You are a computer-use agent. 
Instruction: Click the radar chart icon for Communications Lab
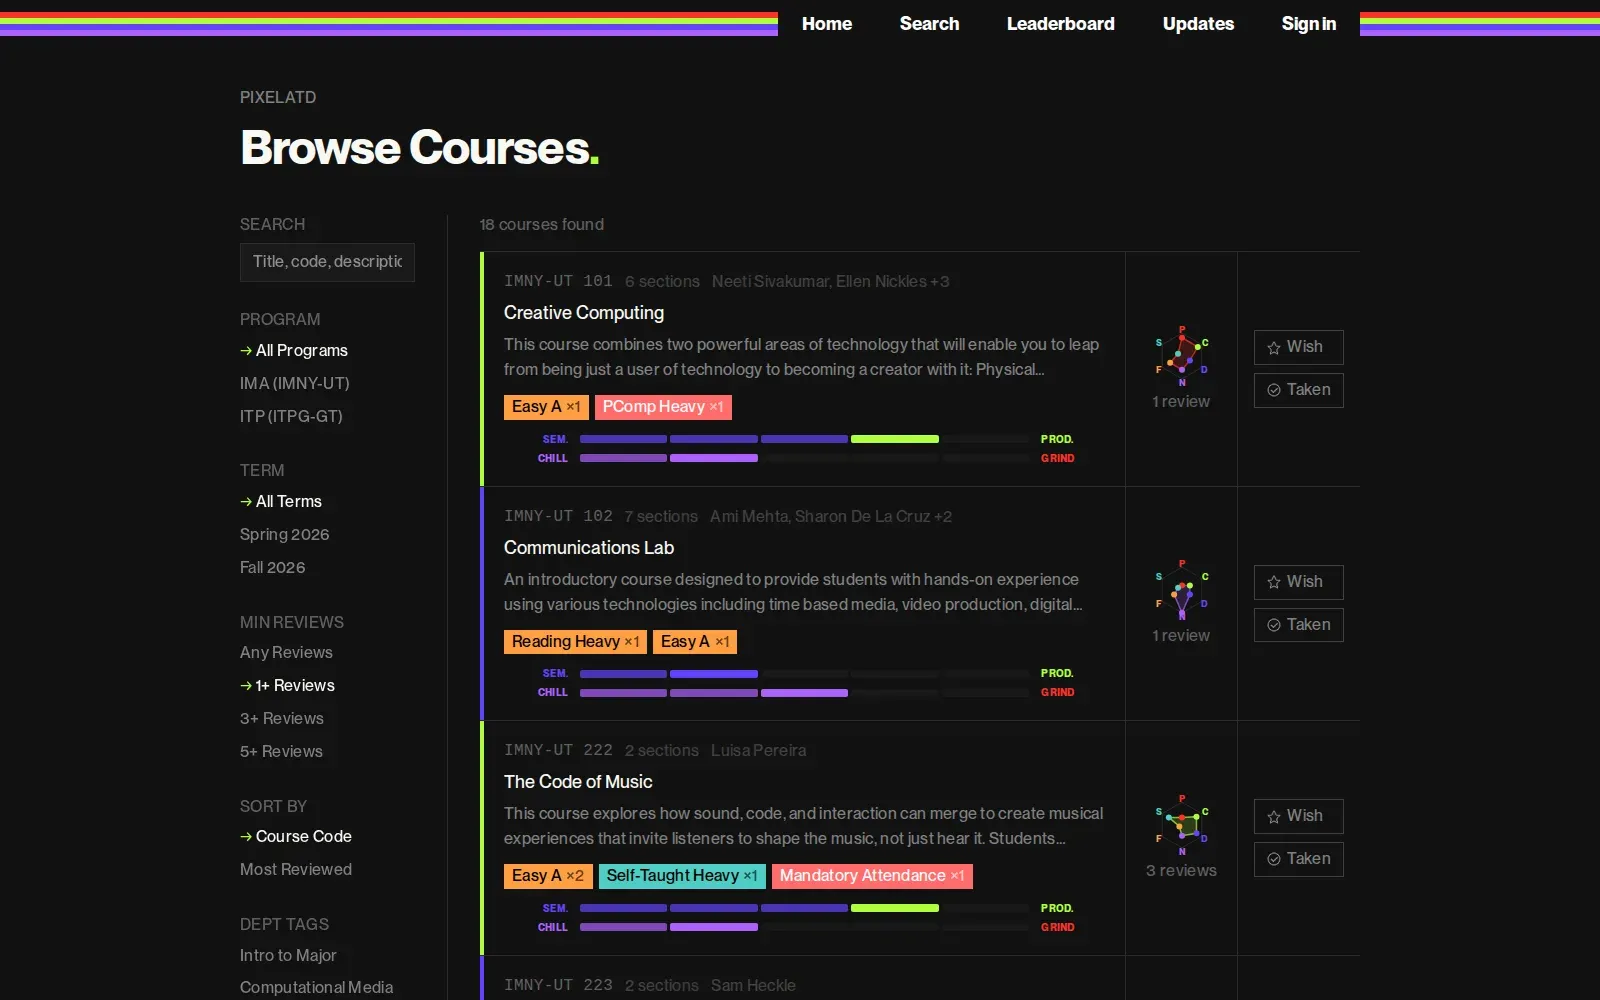tap(1182, 590)
